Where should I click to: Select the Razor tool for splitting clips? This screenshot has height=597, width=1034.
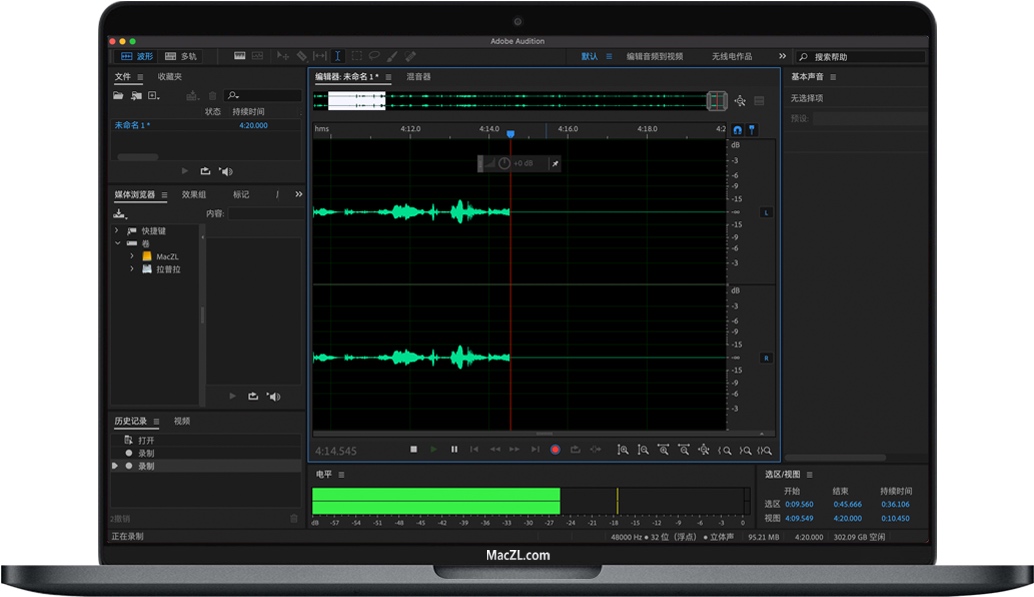[x=301, y=57]
